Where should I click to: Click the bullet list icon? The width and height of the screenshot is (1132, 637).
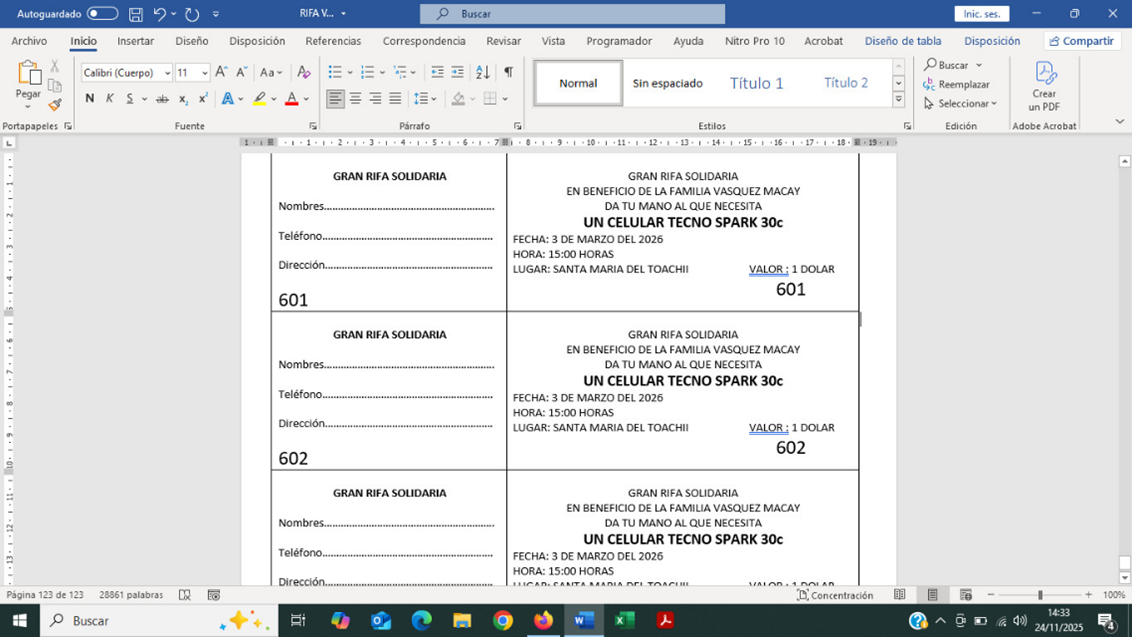[x=335, y=72]
